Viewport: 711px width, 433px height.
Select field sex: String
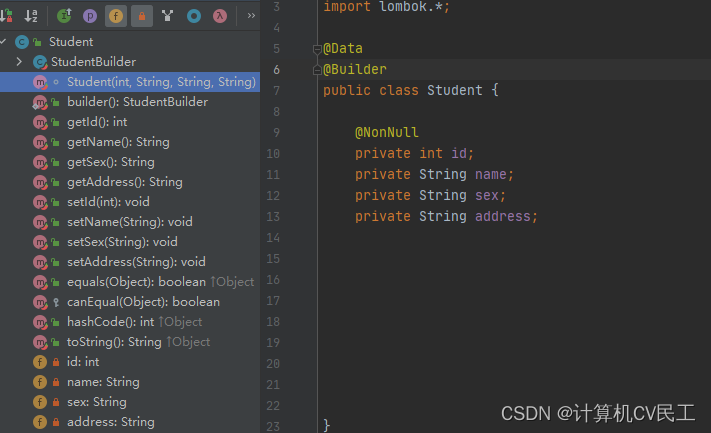tap(97, 402)
